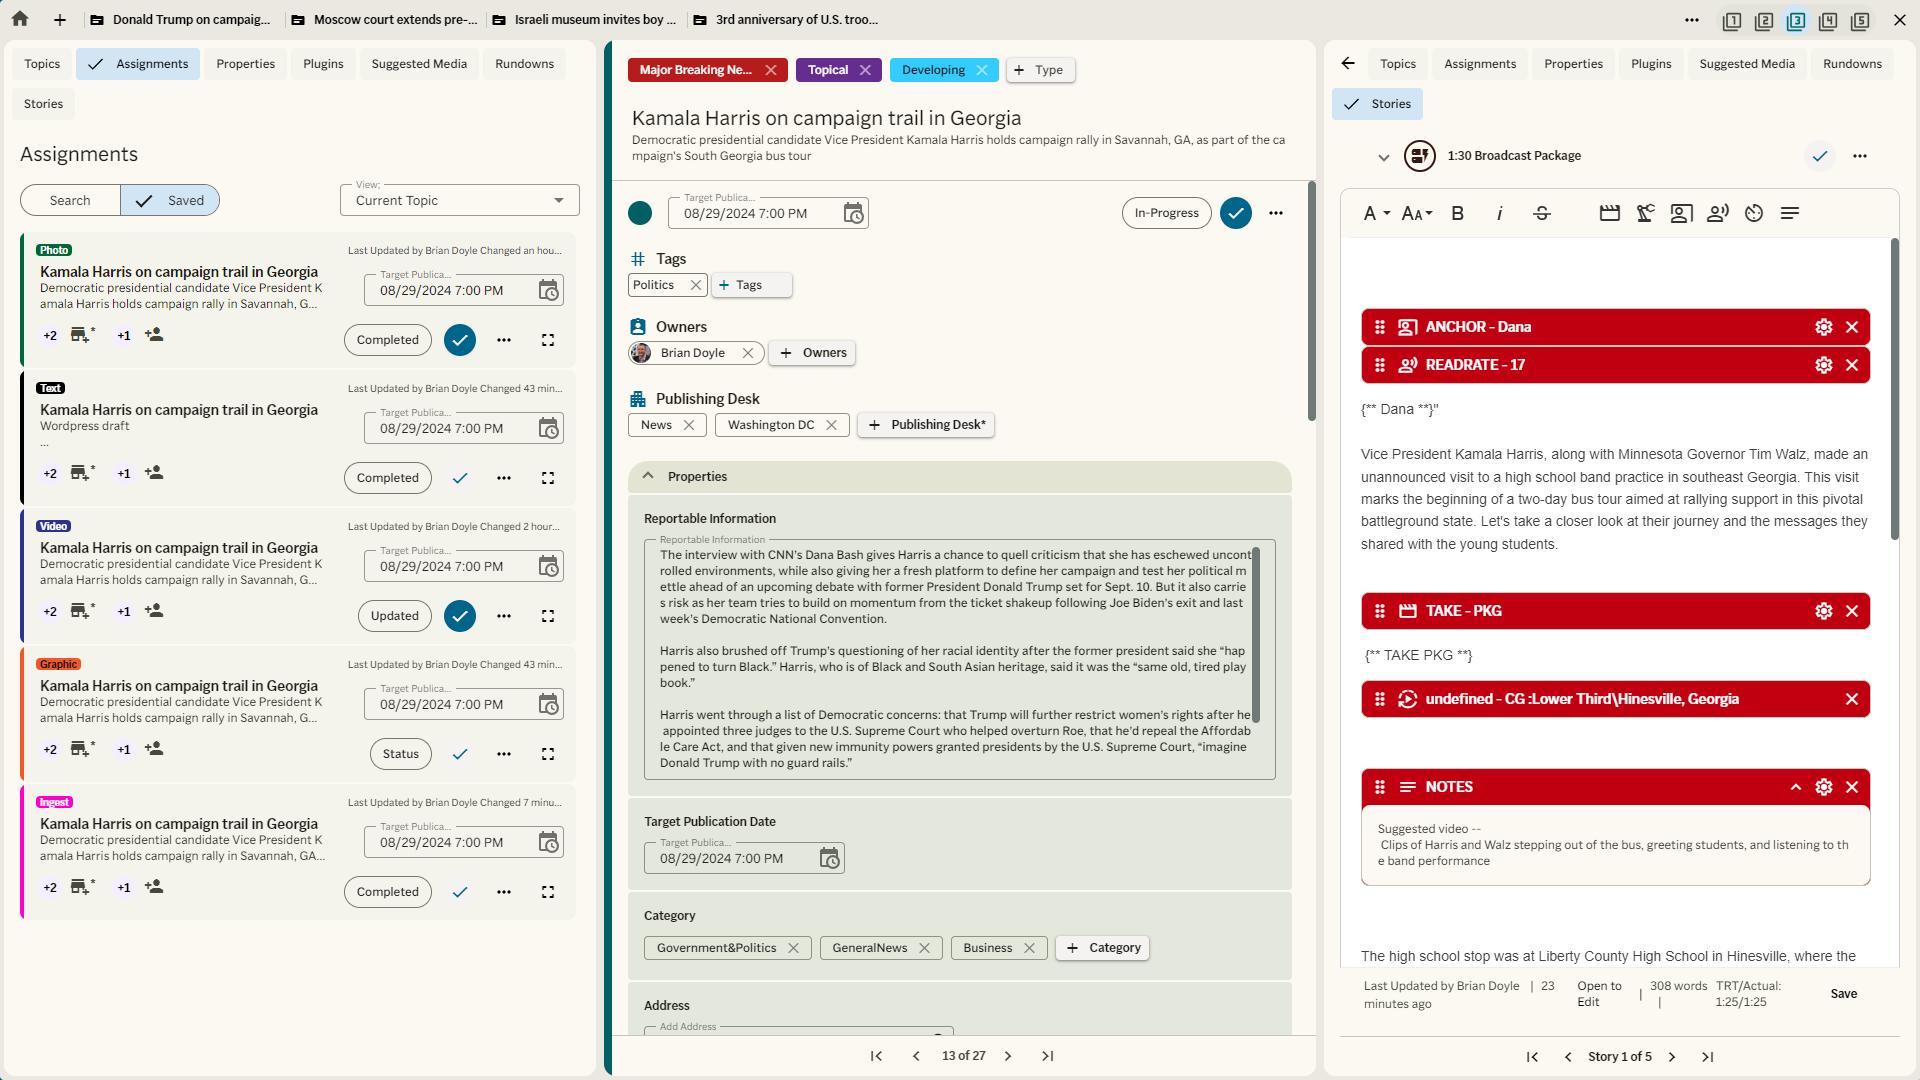
Task: Click the Bold formatting icon in editor
Action: (x=1458, y=213)
